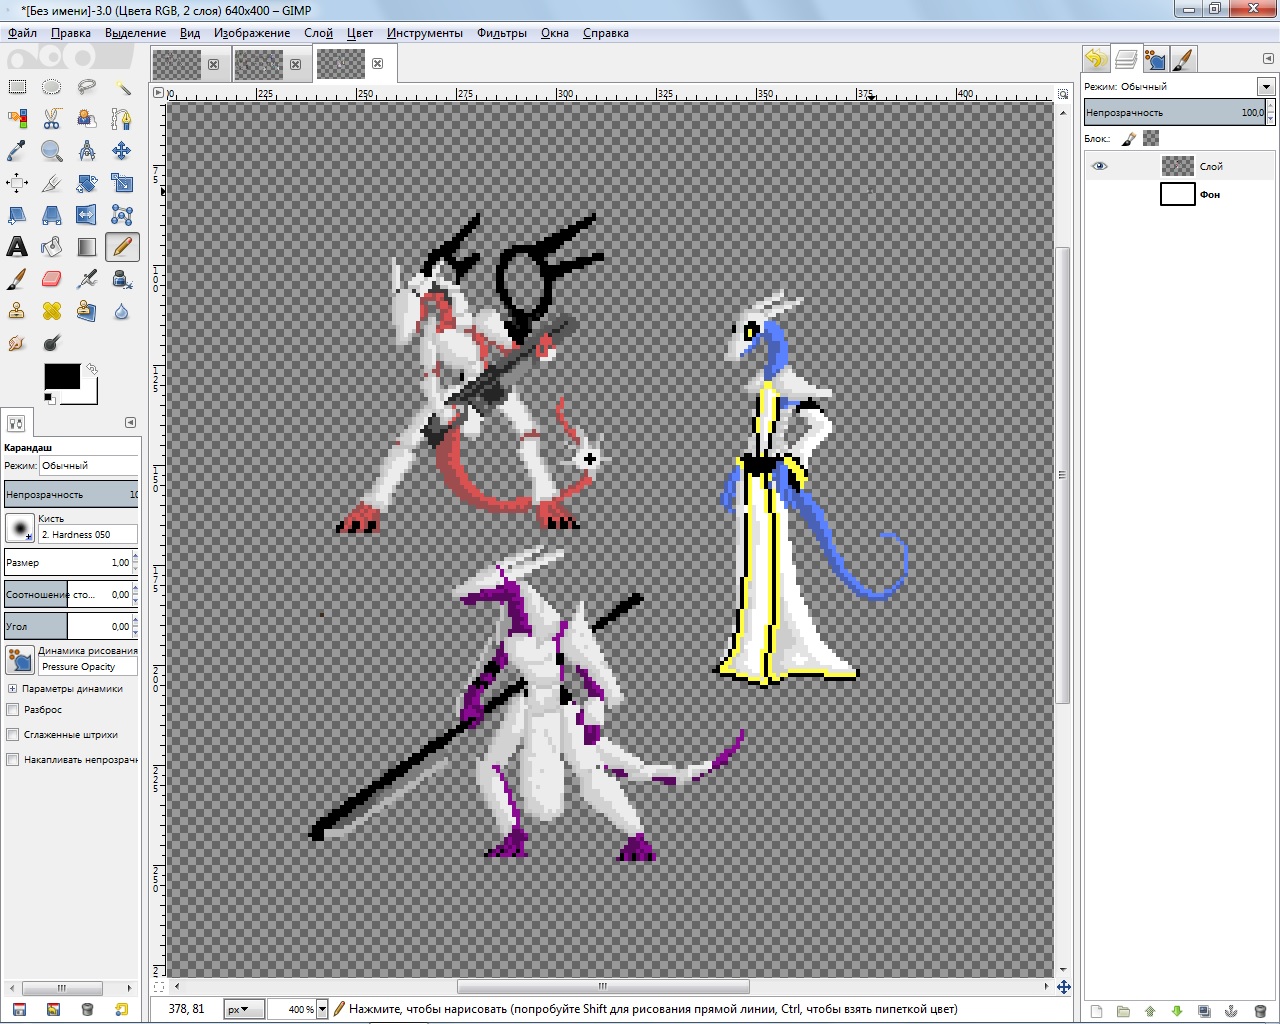Select the Heal bandage tool
Viewport: 1280px width, 1024px height.
coord(52,311)
